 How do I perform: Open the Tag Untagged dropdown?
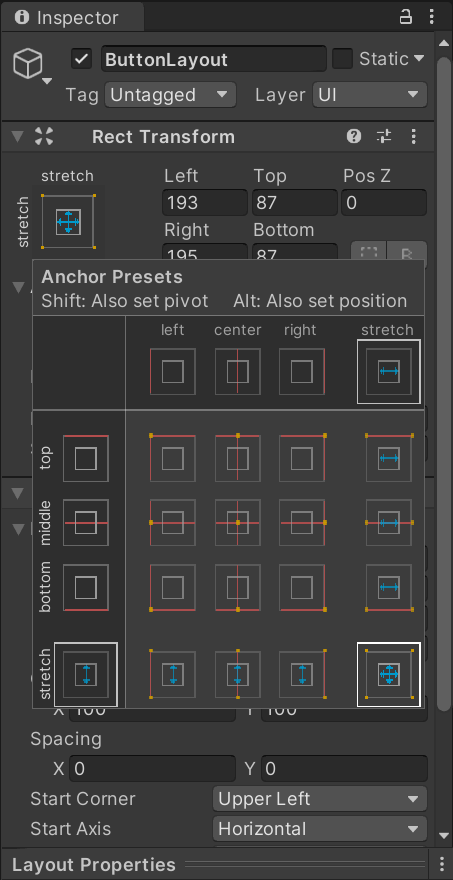point(170,95)
